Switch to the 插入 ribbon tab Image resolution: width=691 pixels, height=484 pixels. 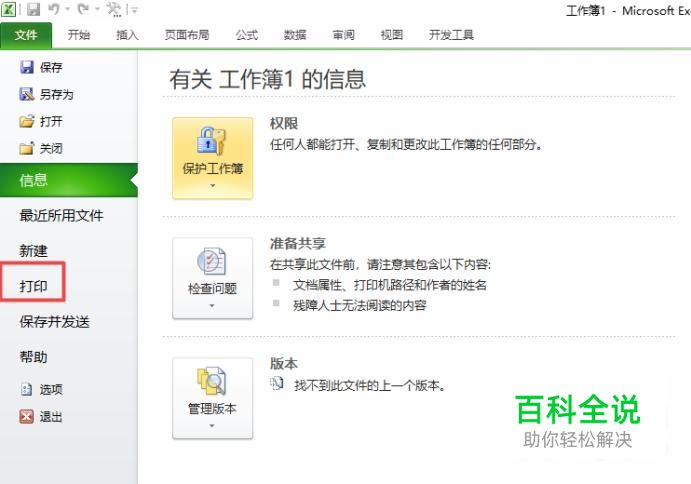point(127,35)
